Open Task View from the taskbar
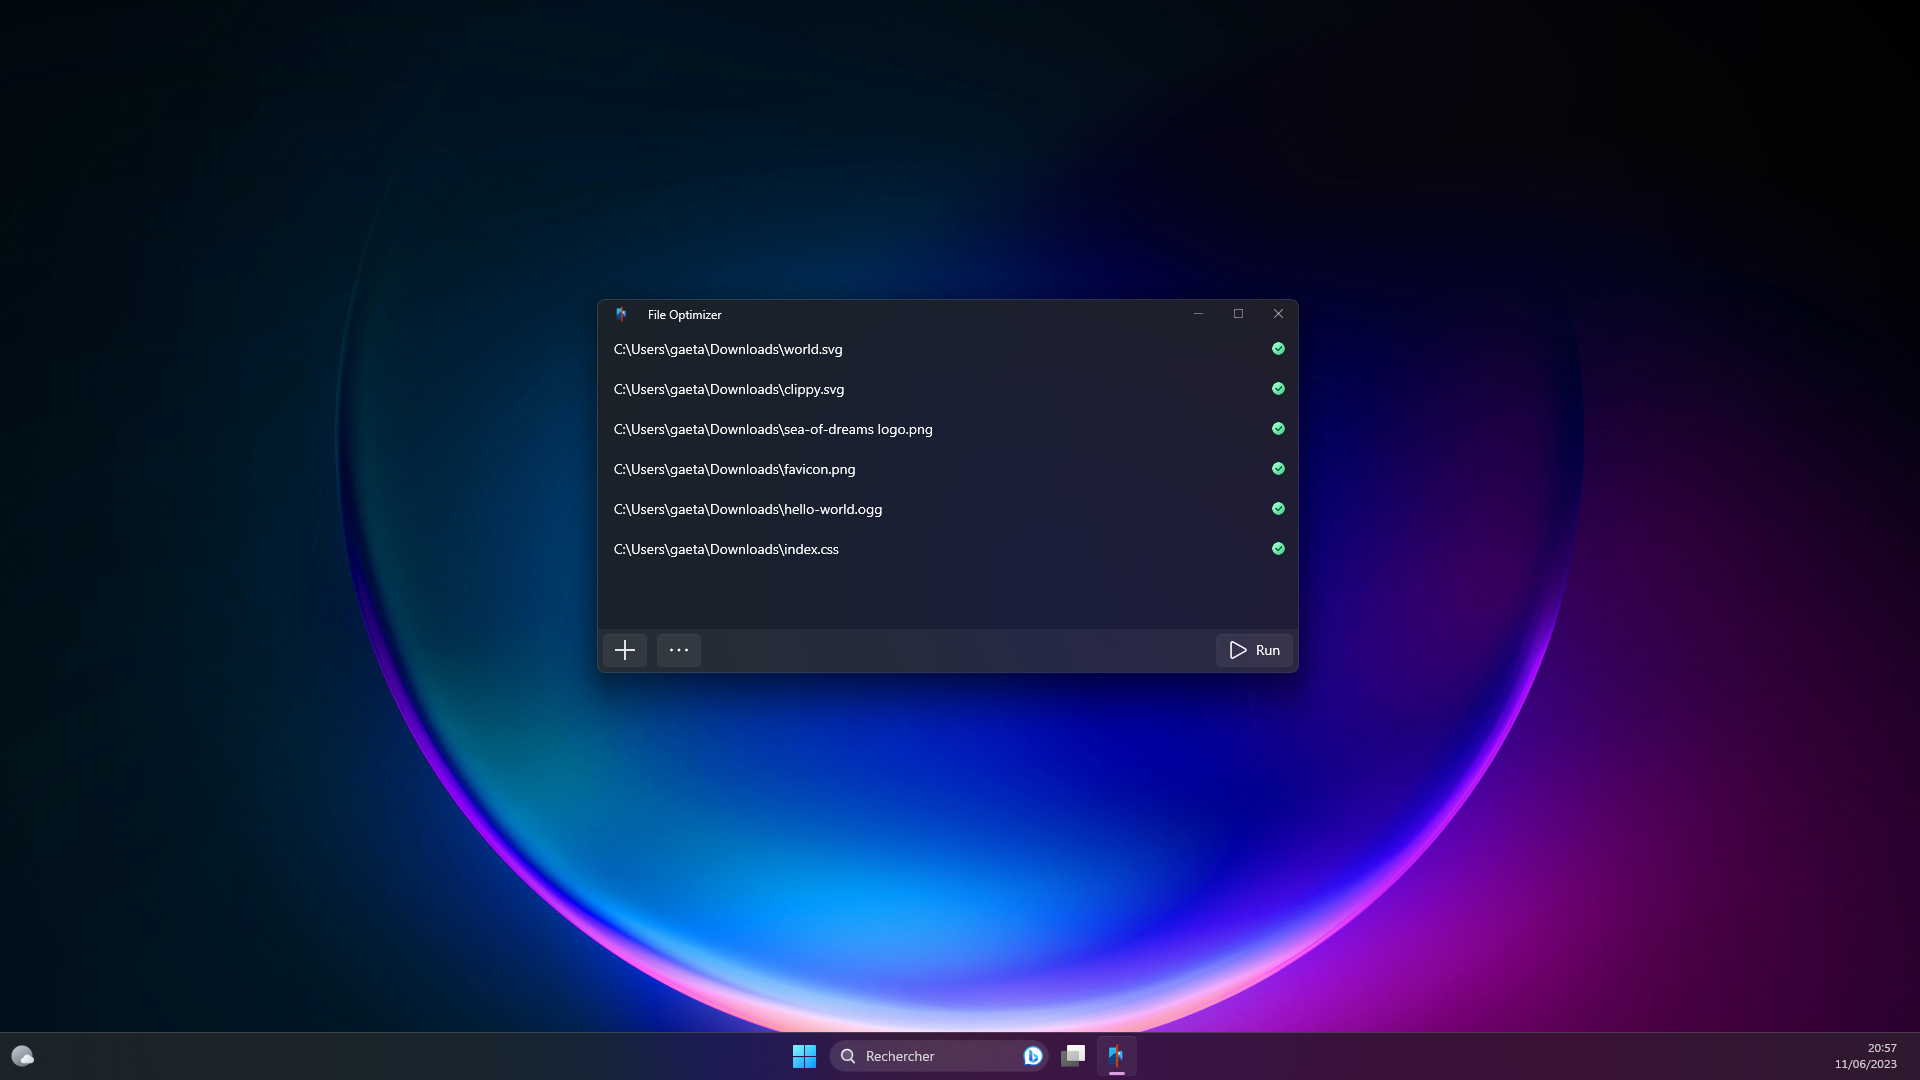The image size is (1920, 1080). (1073, 1056)
